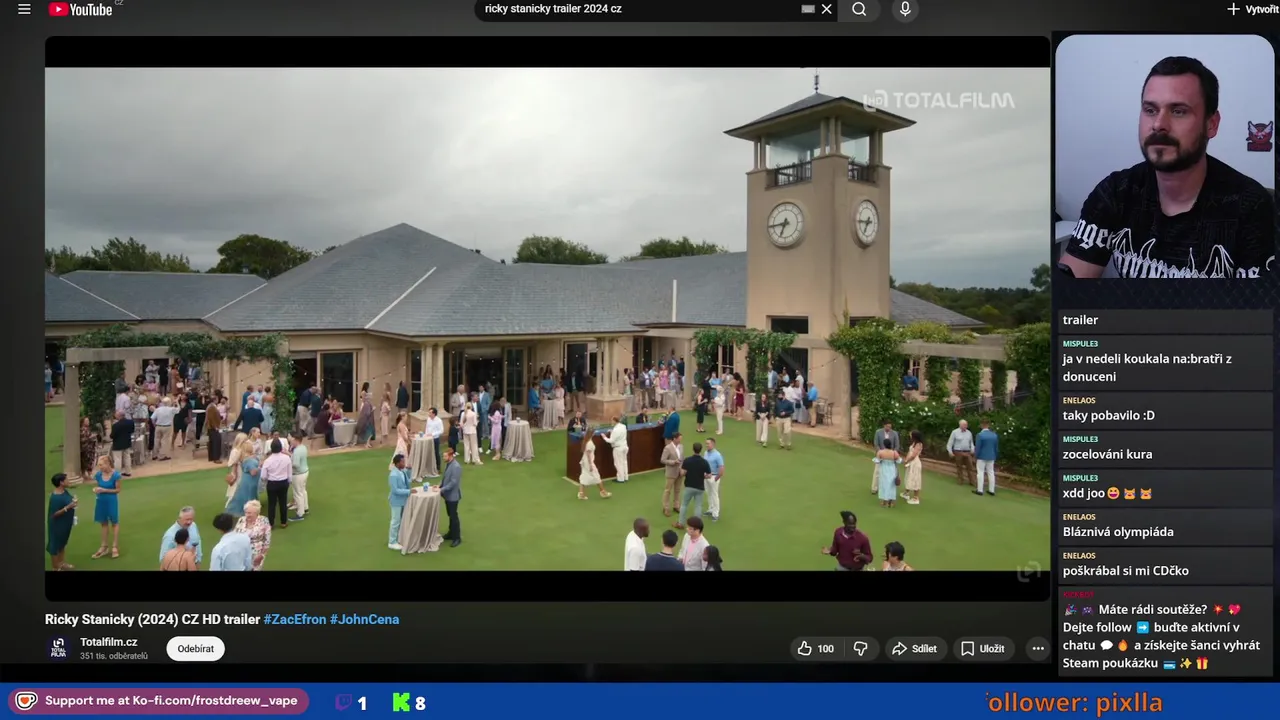
Task: Clear the search query with X
Action: point(827,9)
